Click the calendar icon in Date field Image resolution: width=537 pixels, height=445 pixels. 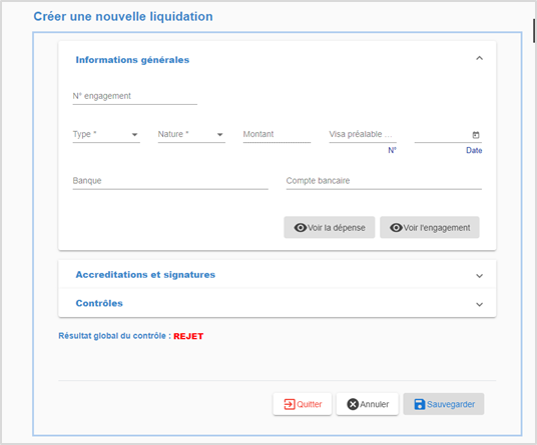476,135
